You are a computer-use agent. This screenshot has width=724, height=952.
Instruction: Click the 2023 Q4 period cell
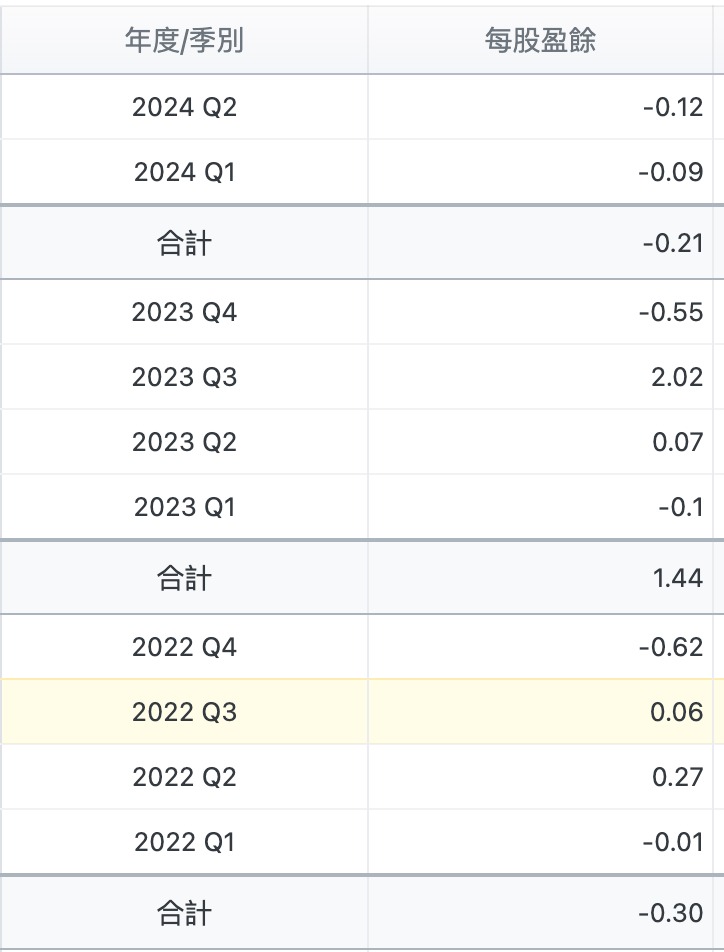[184, 312]
